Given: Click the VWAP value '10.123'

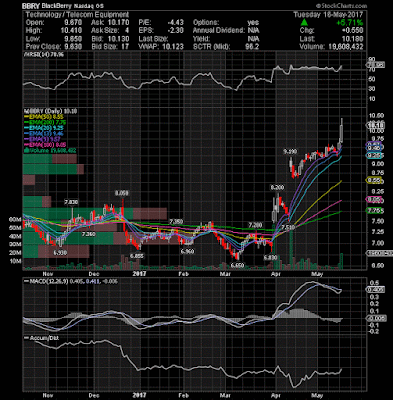Looking at the screenshot, I should (173, 47).
